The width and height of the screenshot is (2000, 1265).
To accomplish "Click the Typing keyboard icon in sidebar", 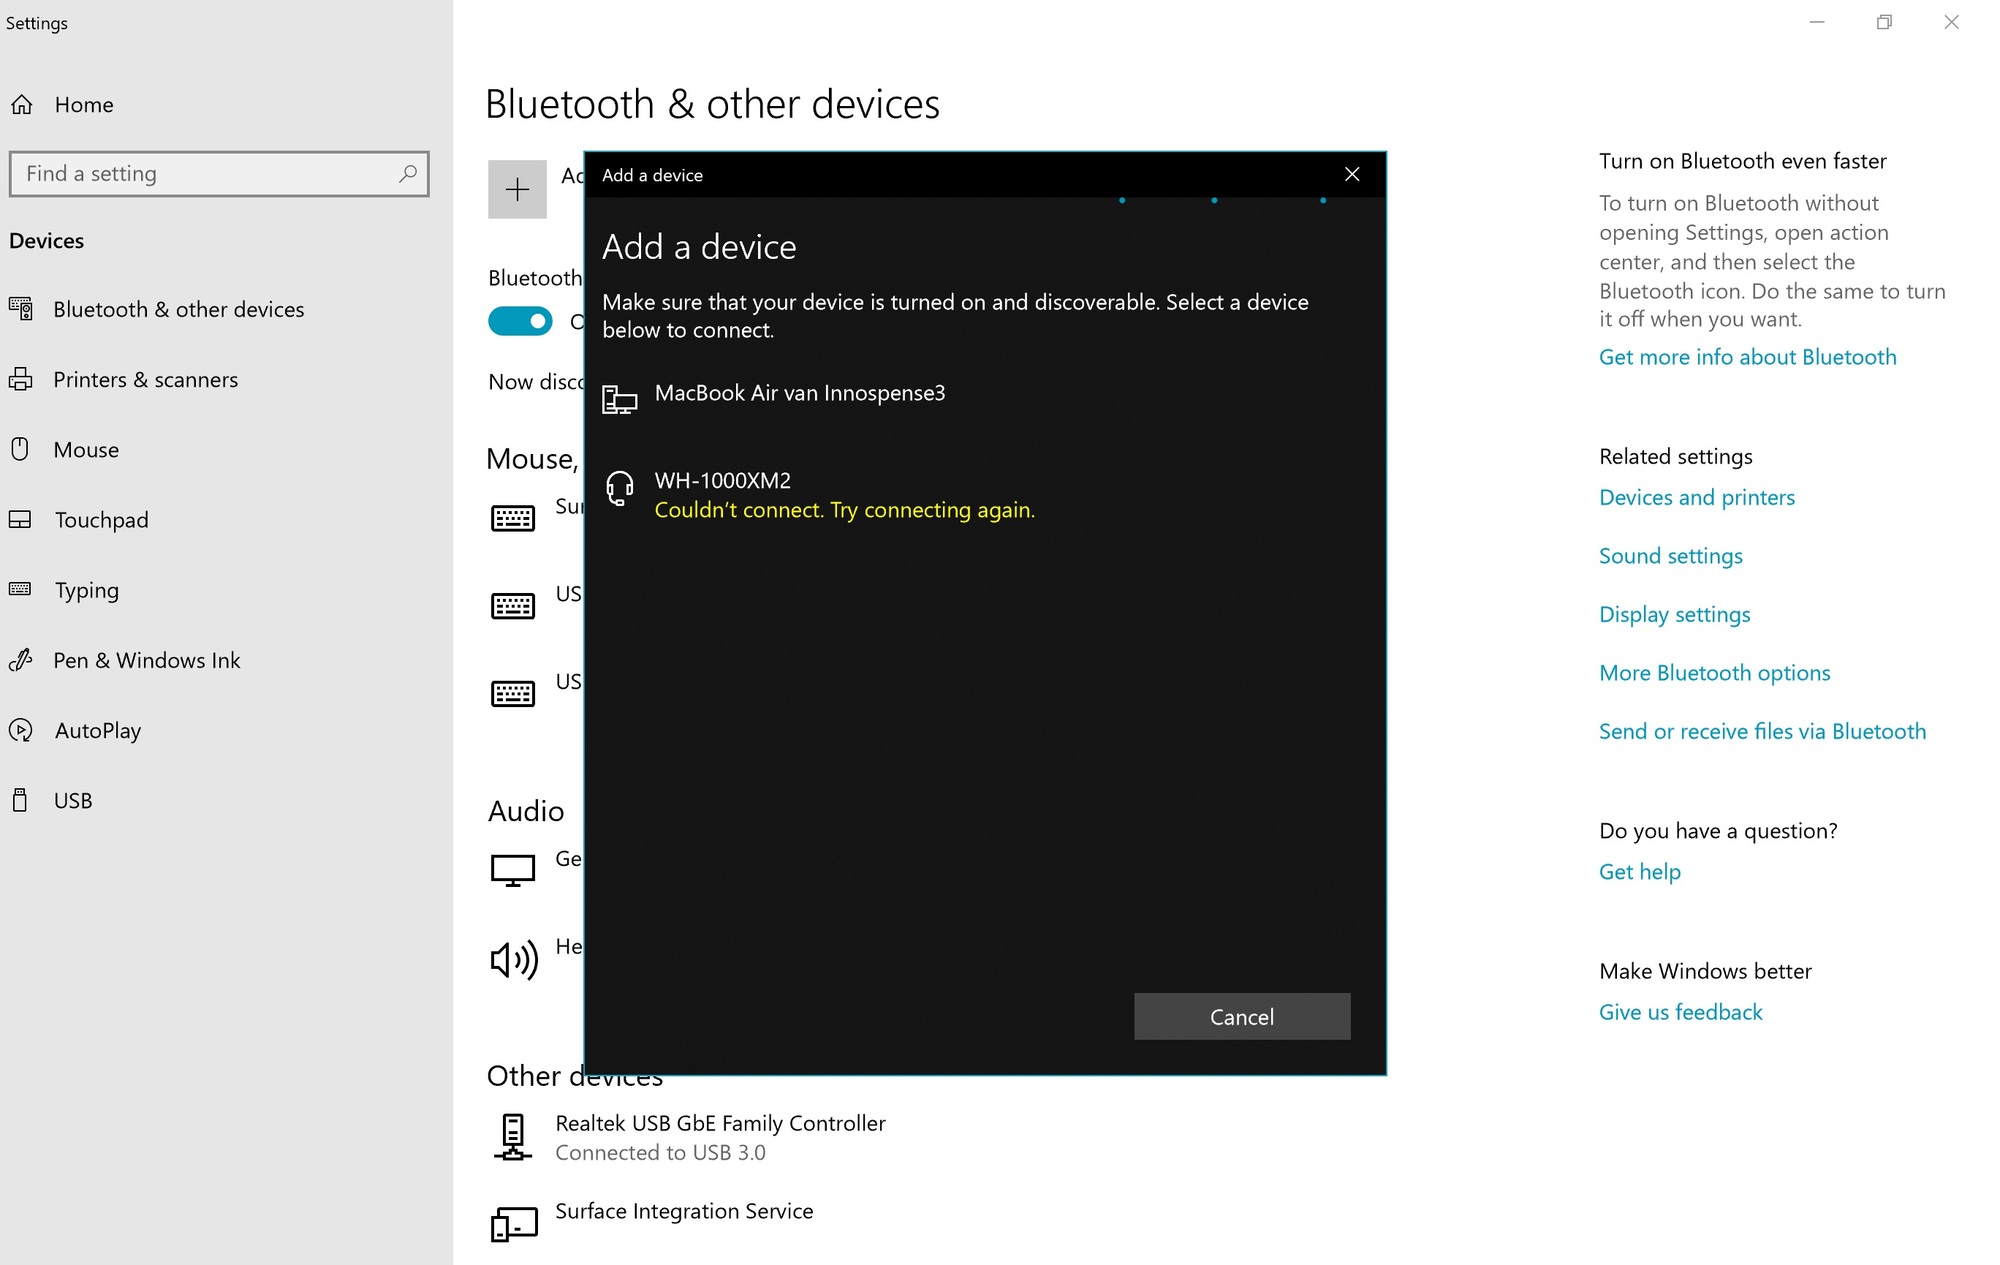I will tap(20, 589).
